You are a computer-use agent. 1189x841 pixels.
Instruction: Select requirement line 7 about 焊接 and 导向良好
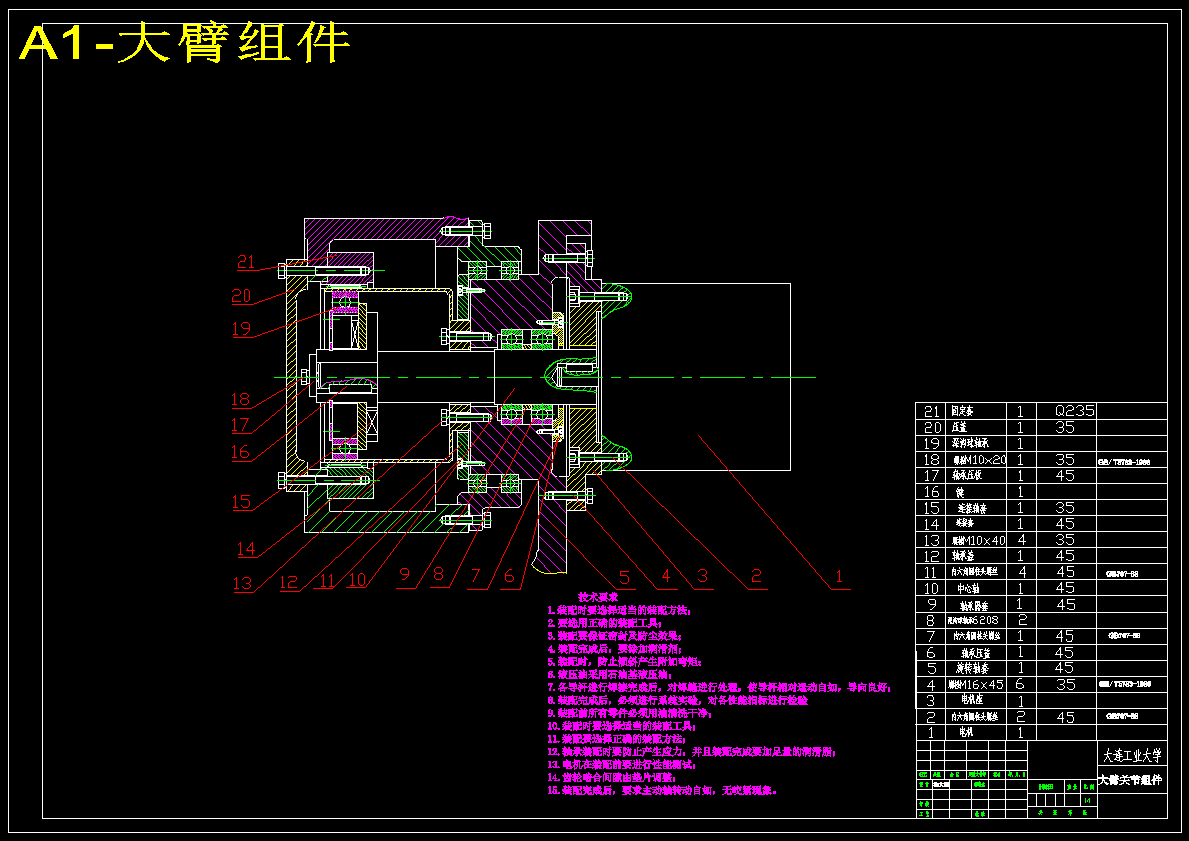(719, 688)
